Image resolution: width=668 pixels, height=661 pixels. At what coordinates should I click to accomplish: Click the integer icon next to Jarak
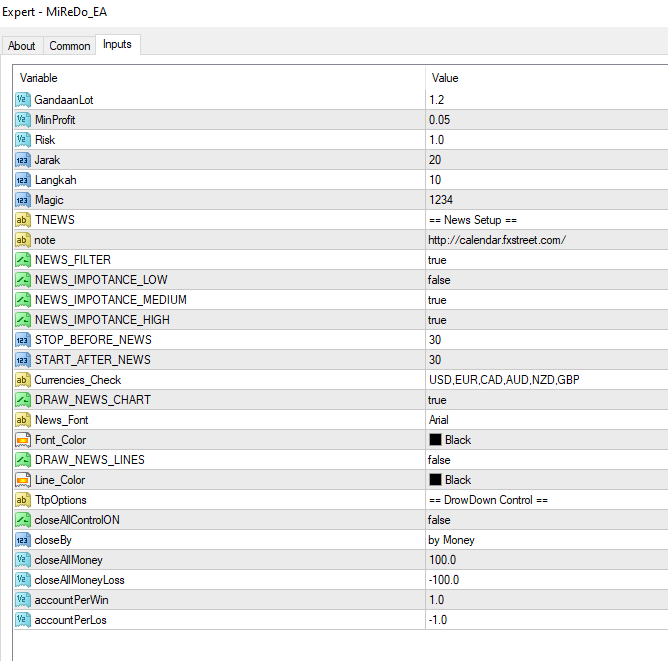point(23,160)
